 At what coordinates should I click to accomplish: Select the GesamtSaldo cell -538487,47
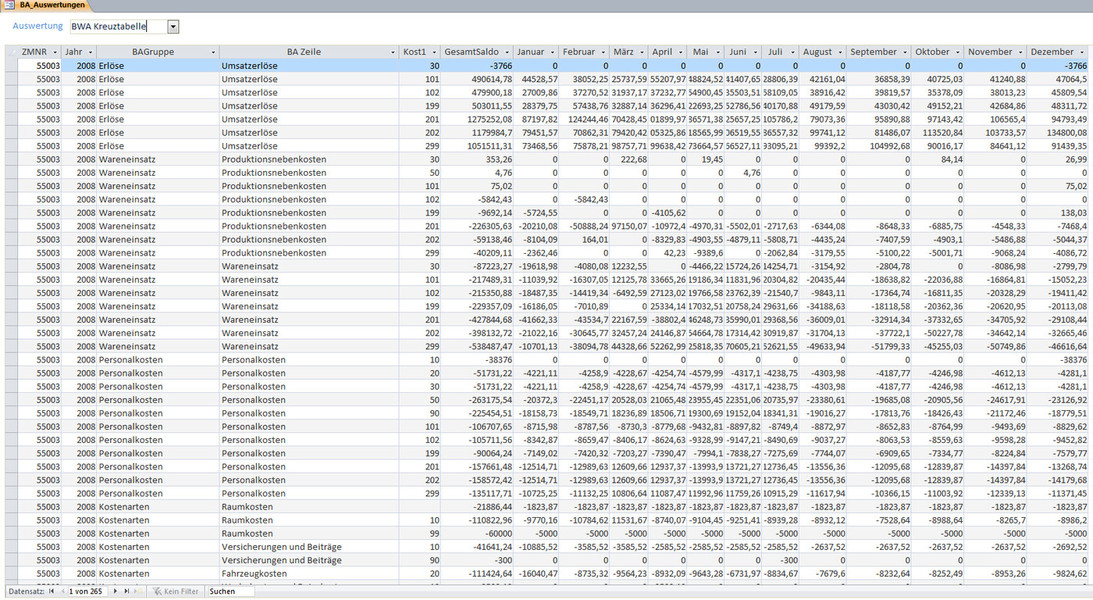click(477, 346)
